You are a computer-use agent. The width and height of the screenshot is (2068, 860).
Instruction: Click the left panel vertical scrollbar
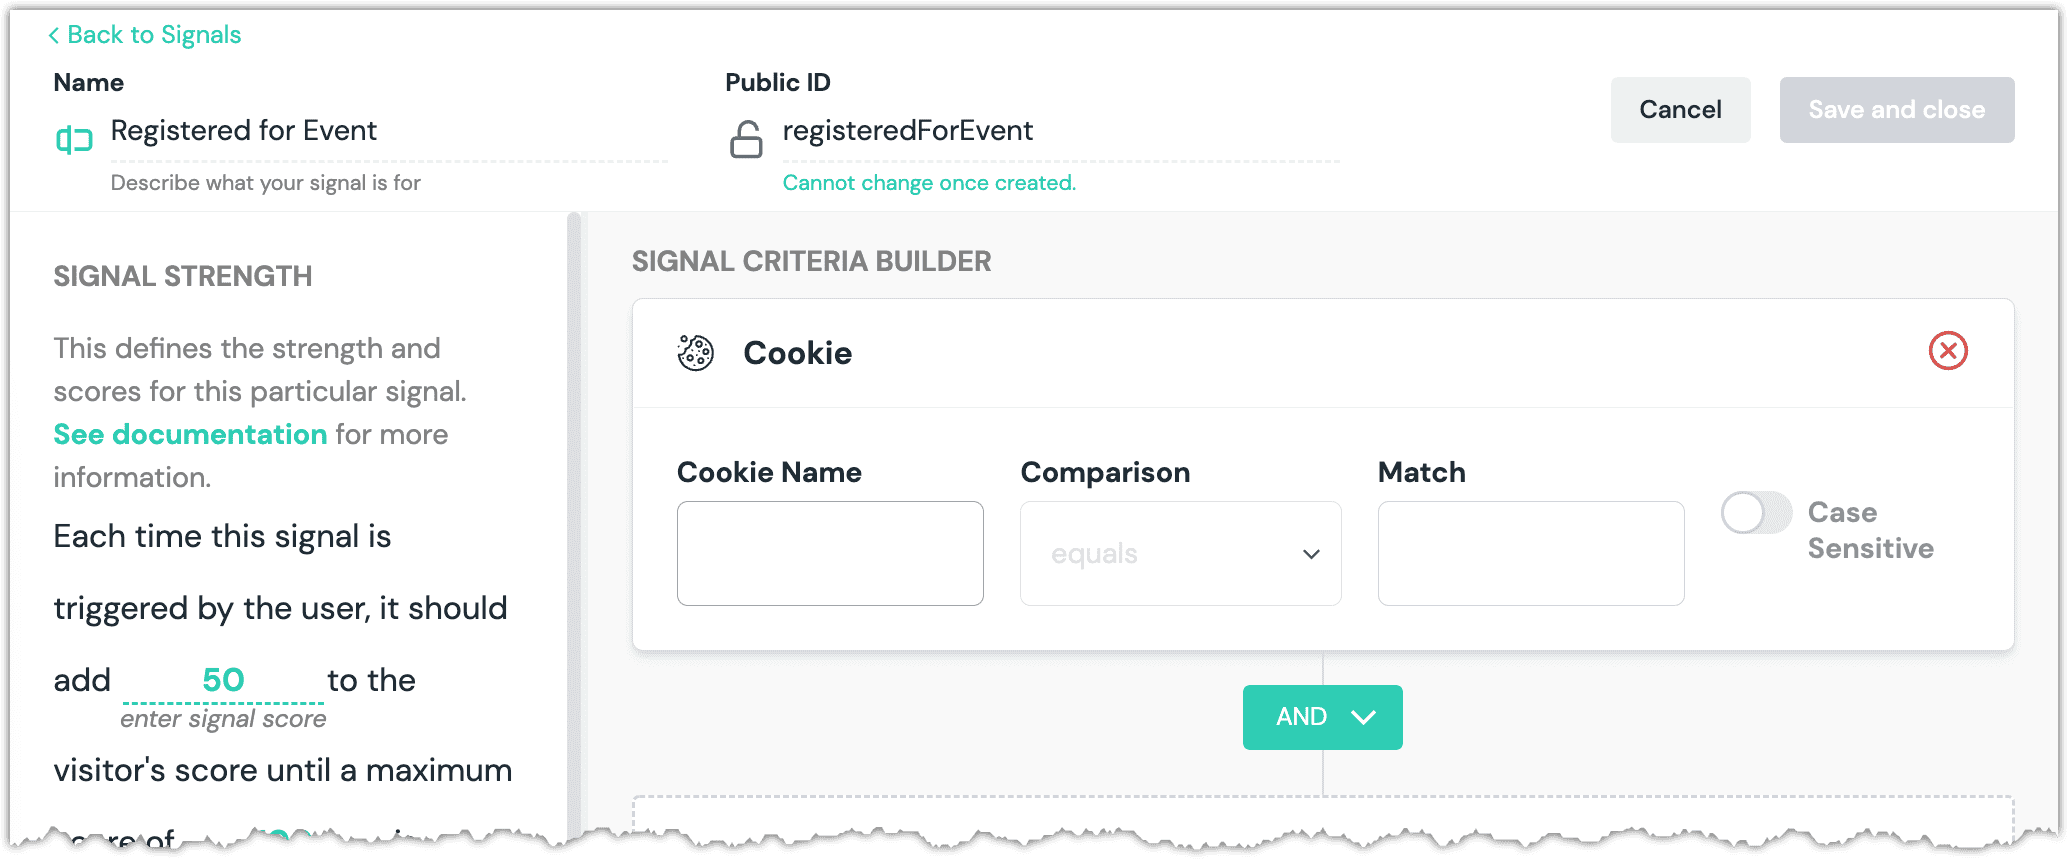click(574, 520)
